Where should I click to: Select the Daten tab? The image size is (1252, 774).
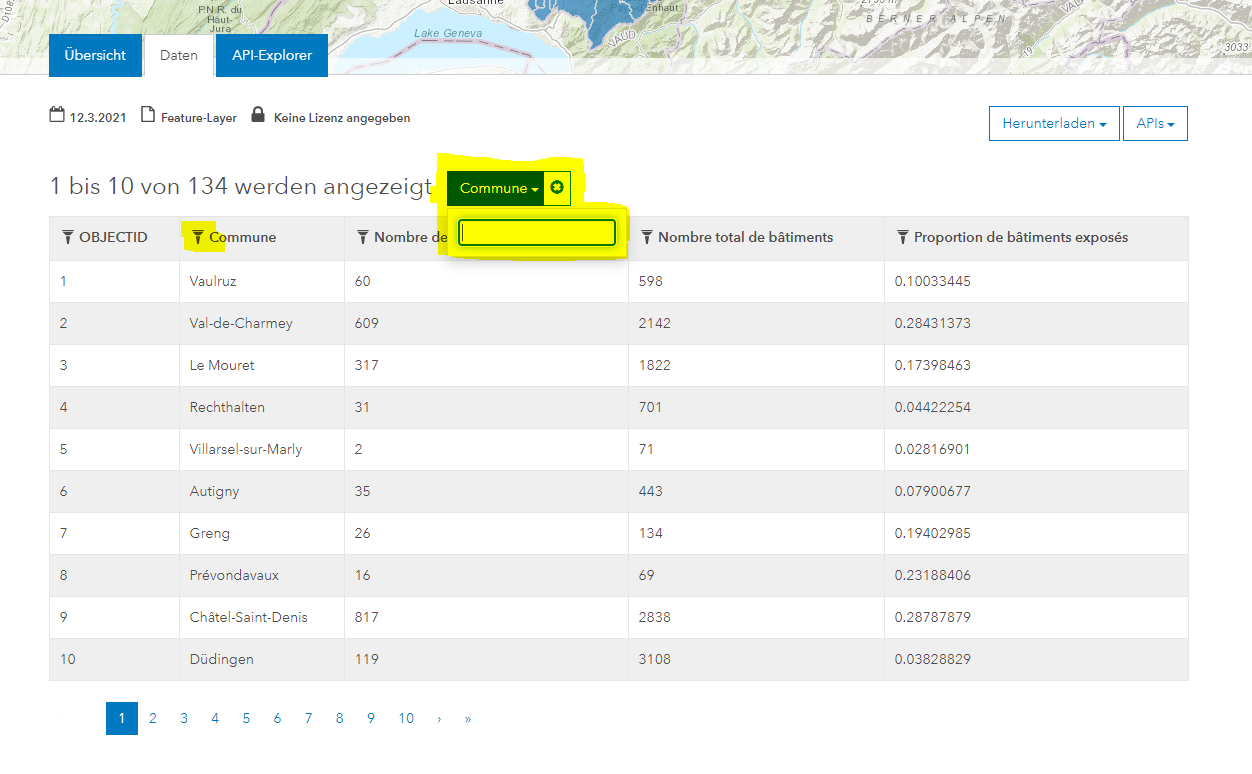click(179, 55)
